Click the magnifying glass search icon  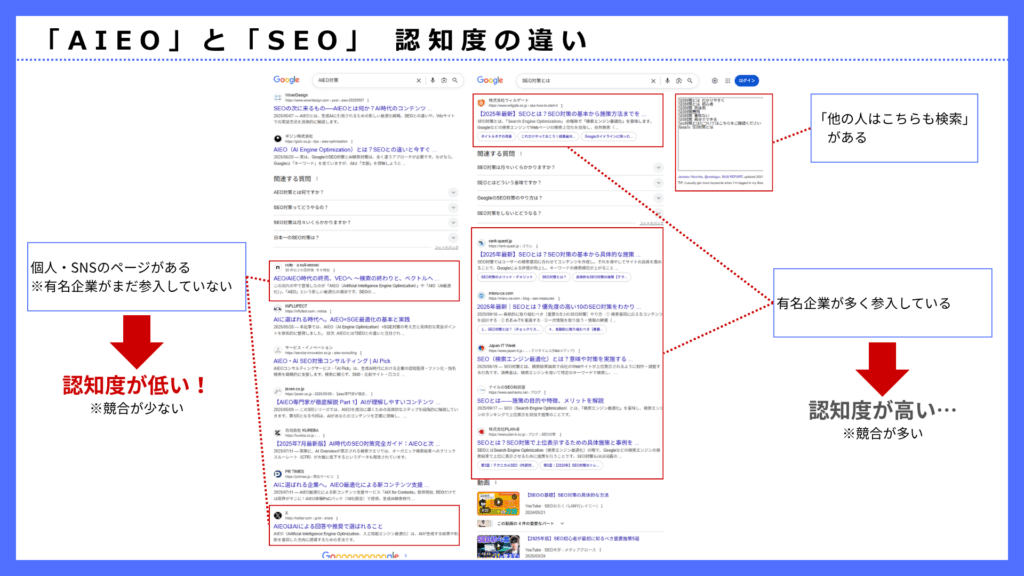(455, 80)
